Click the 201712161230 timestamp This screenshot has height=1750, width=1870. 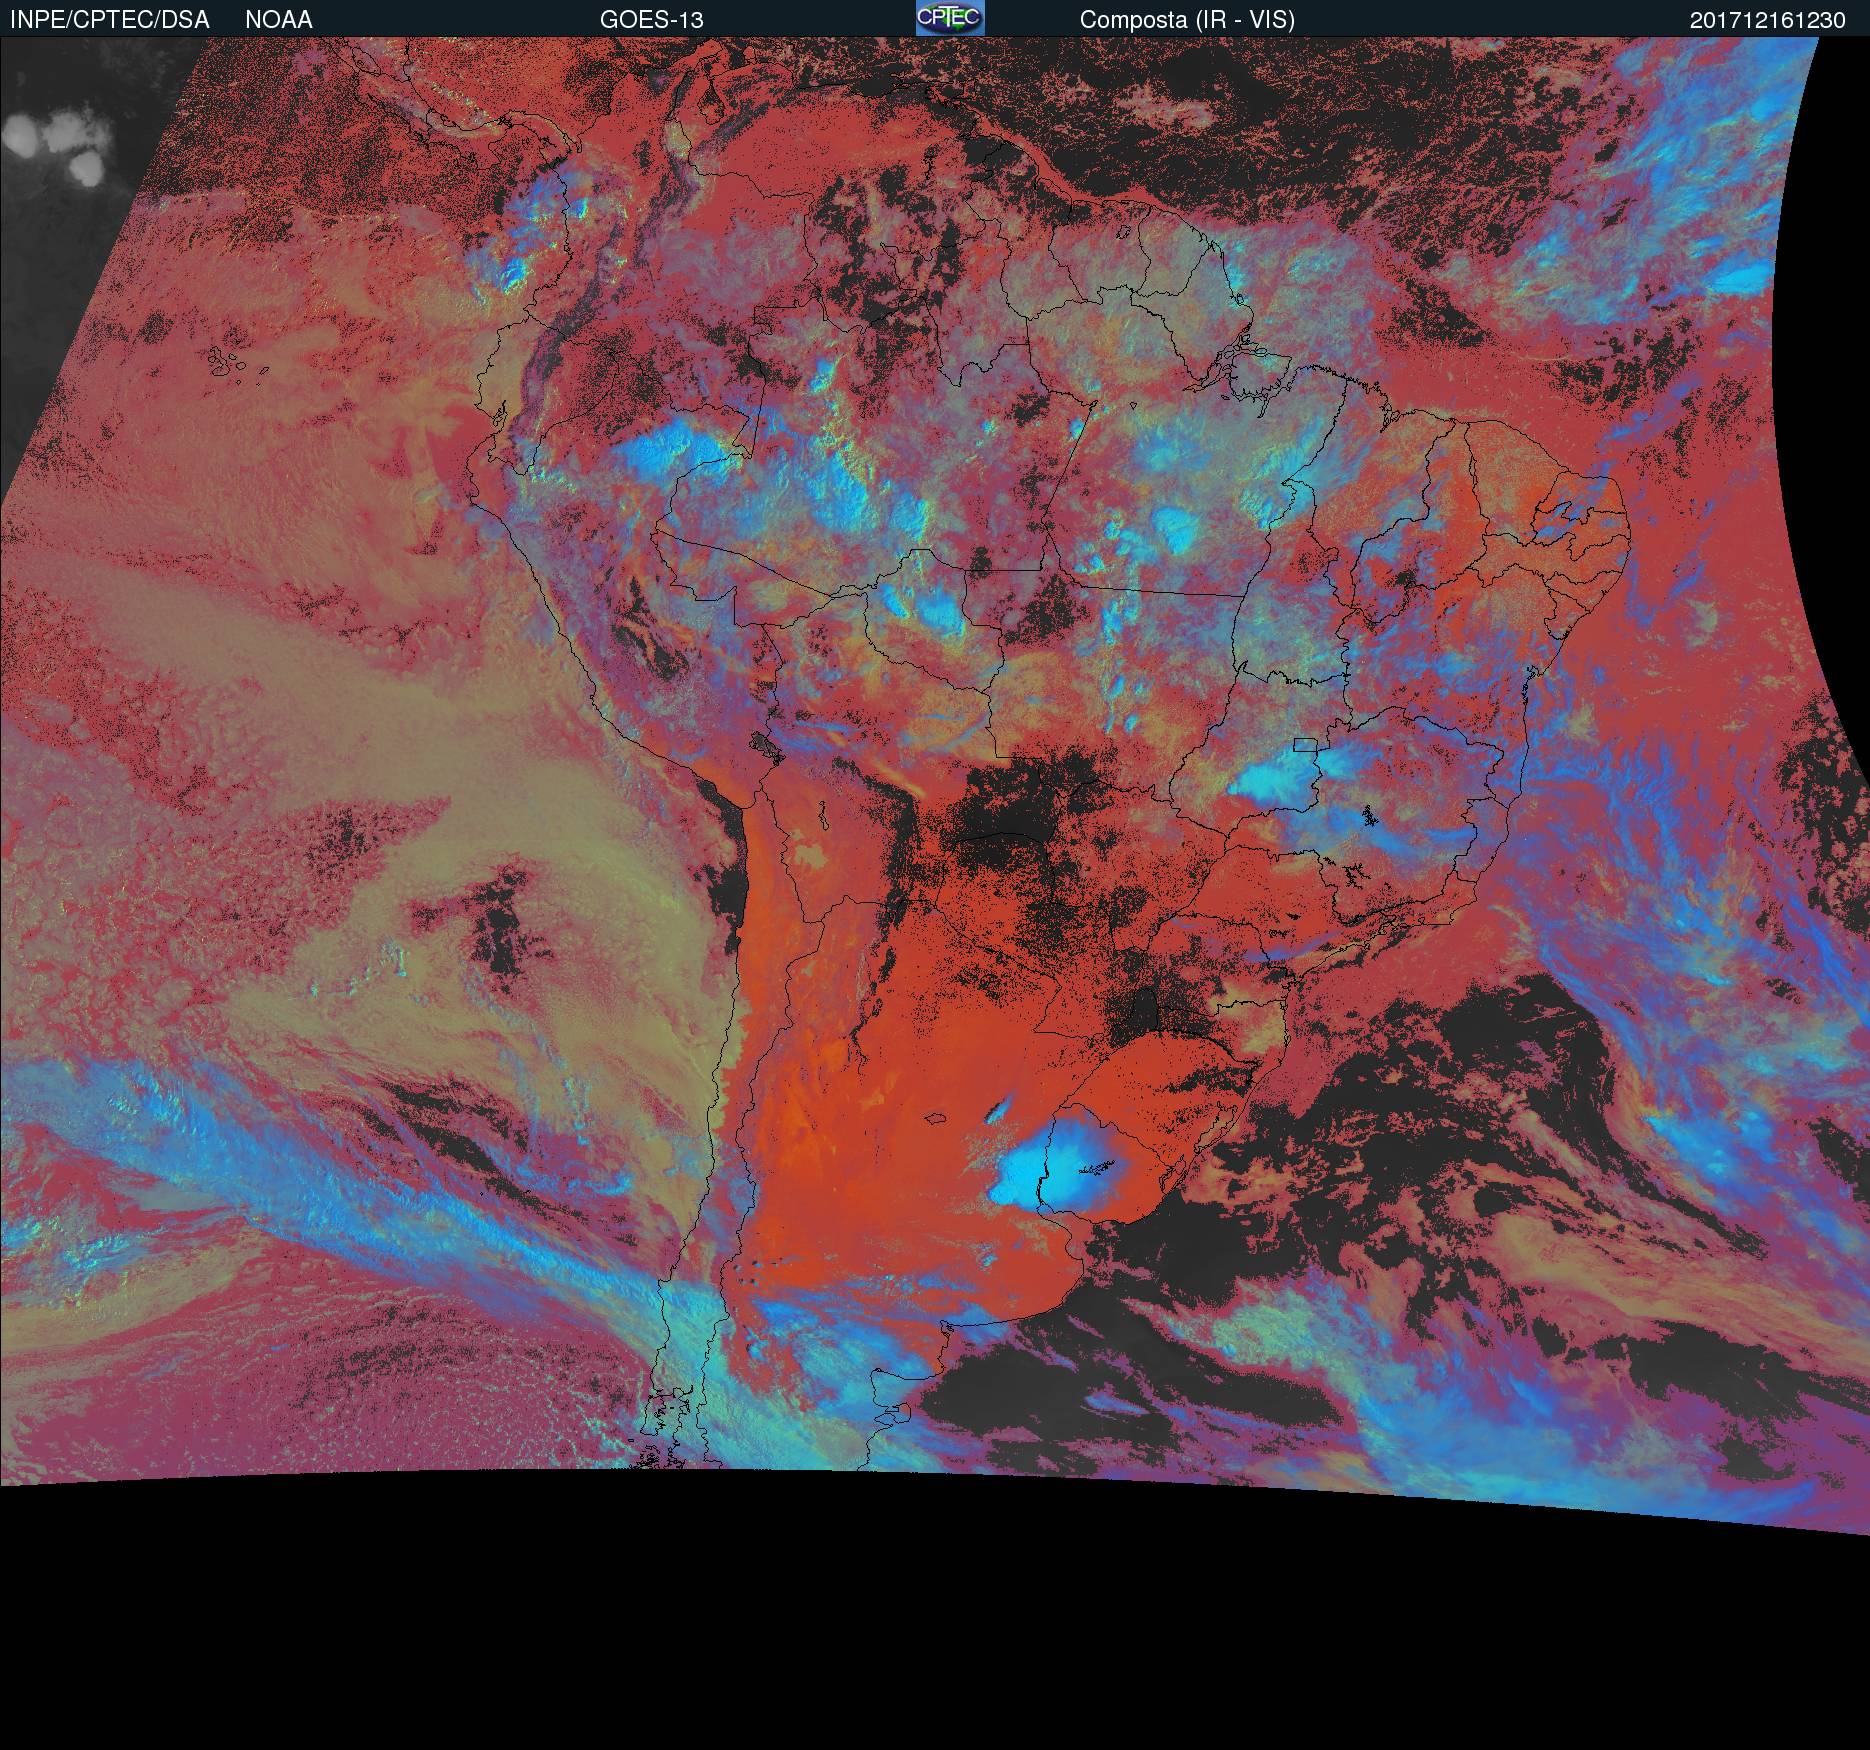click(1767, 20)
